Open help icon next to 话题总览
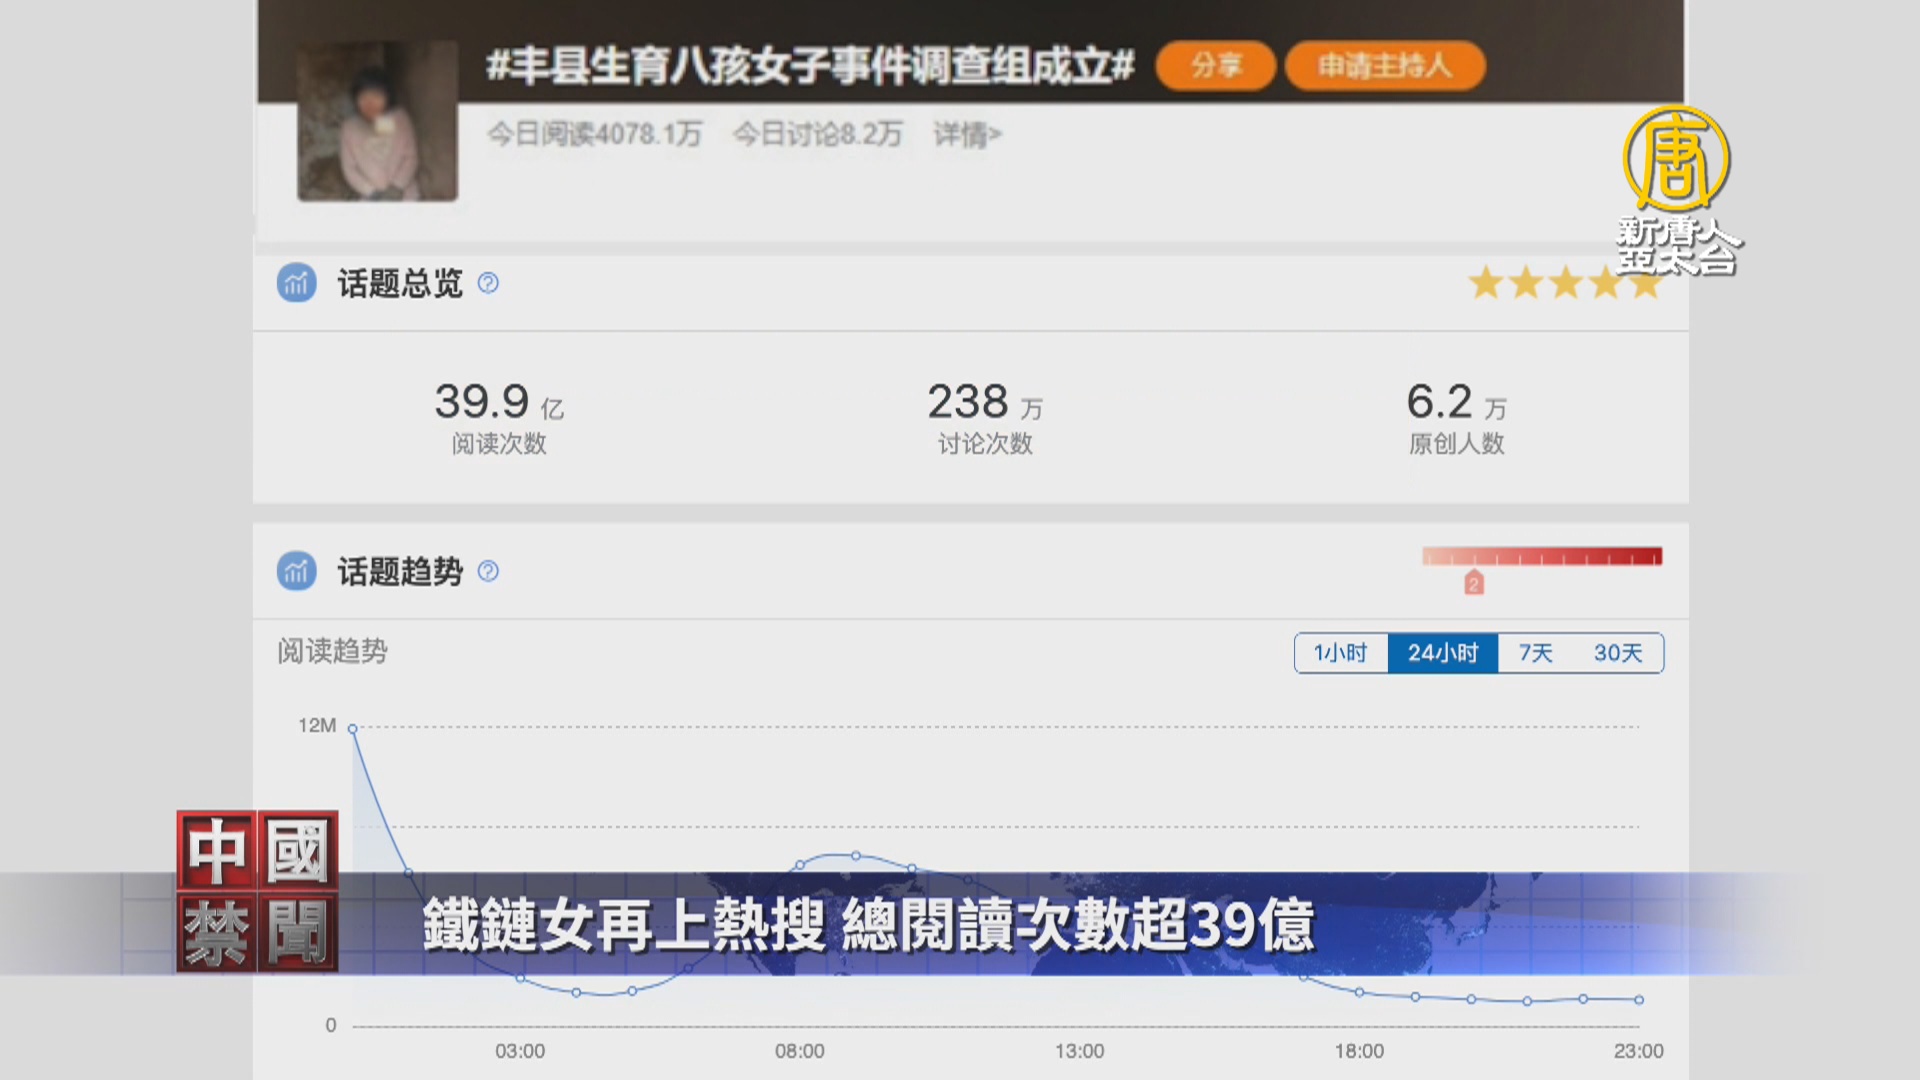The height and width of the screenshot is (1080, 1920). point(488,284)
